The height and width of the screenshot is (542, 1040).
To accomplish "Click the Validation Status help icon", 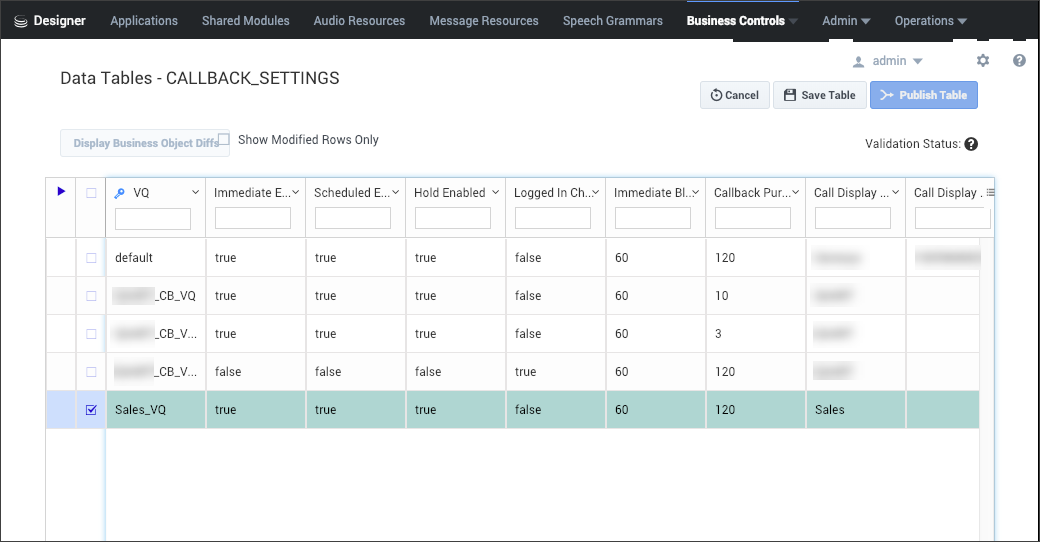I will click(971, 144).
